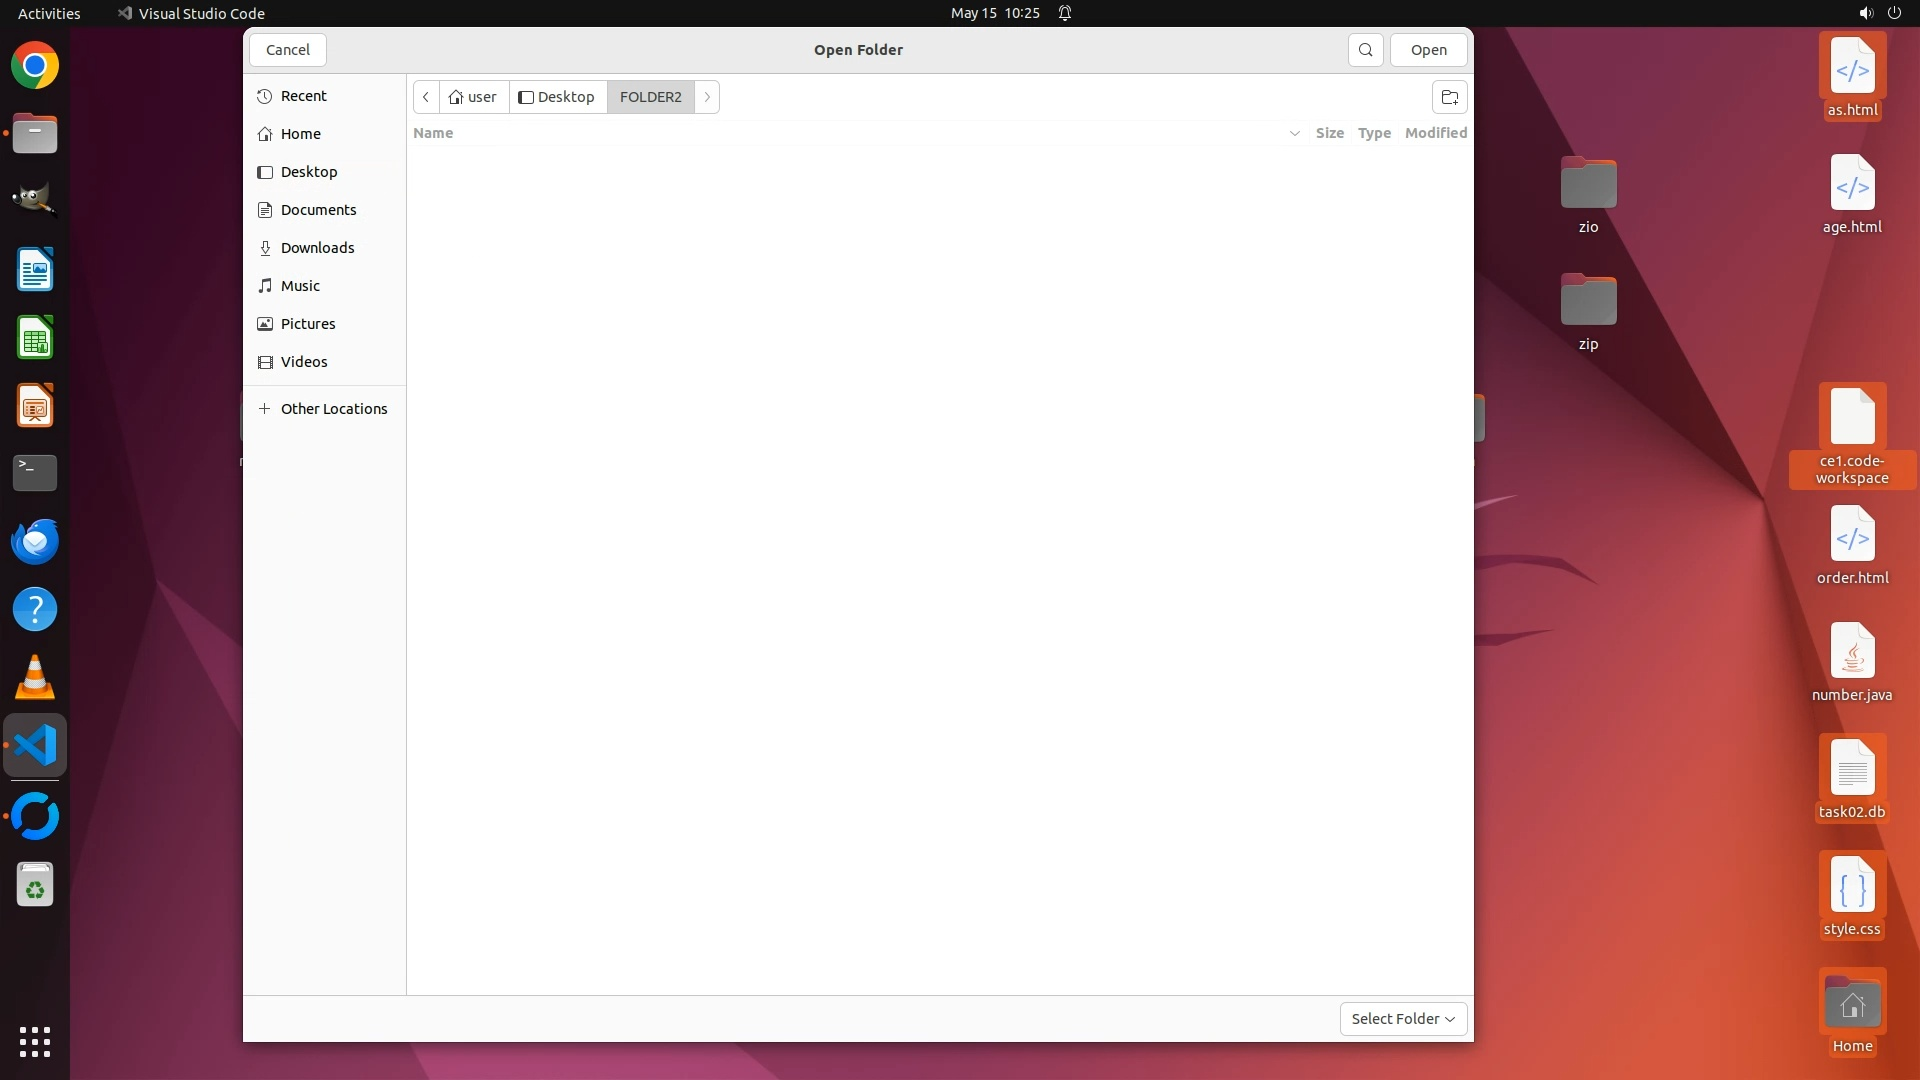Image resolution: width=1920 pixels, height=1080 pixels.
Task: Select Downloads in the sidebar
Action: click(x=317, y=248)
